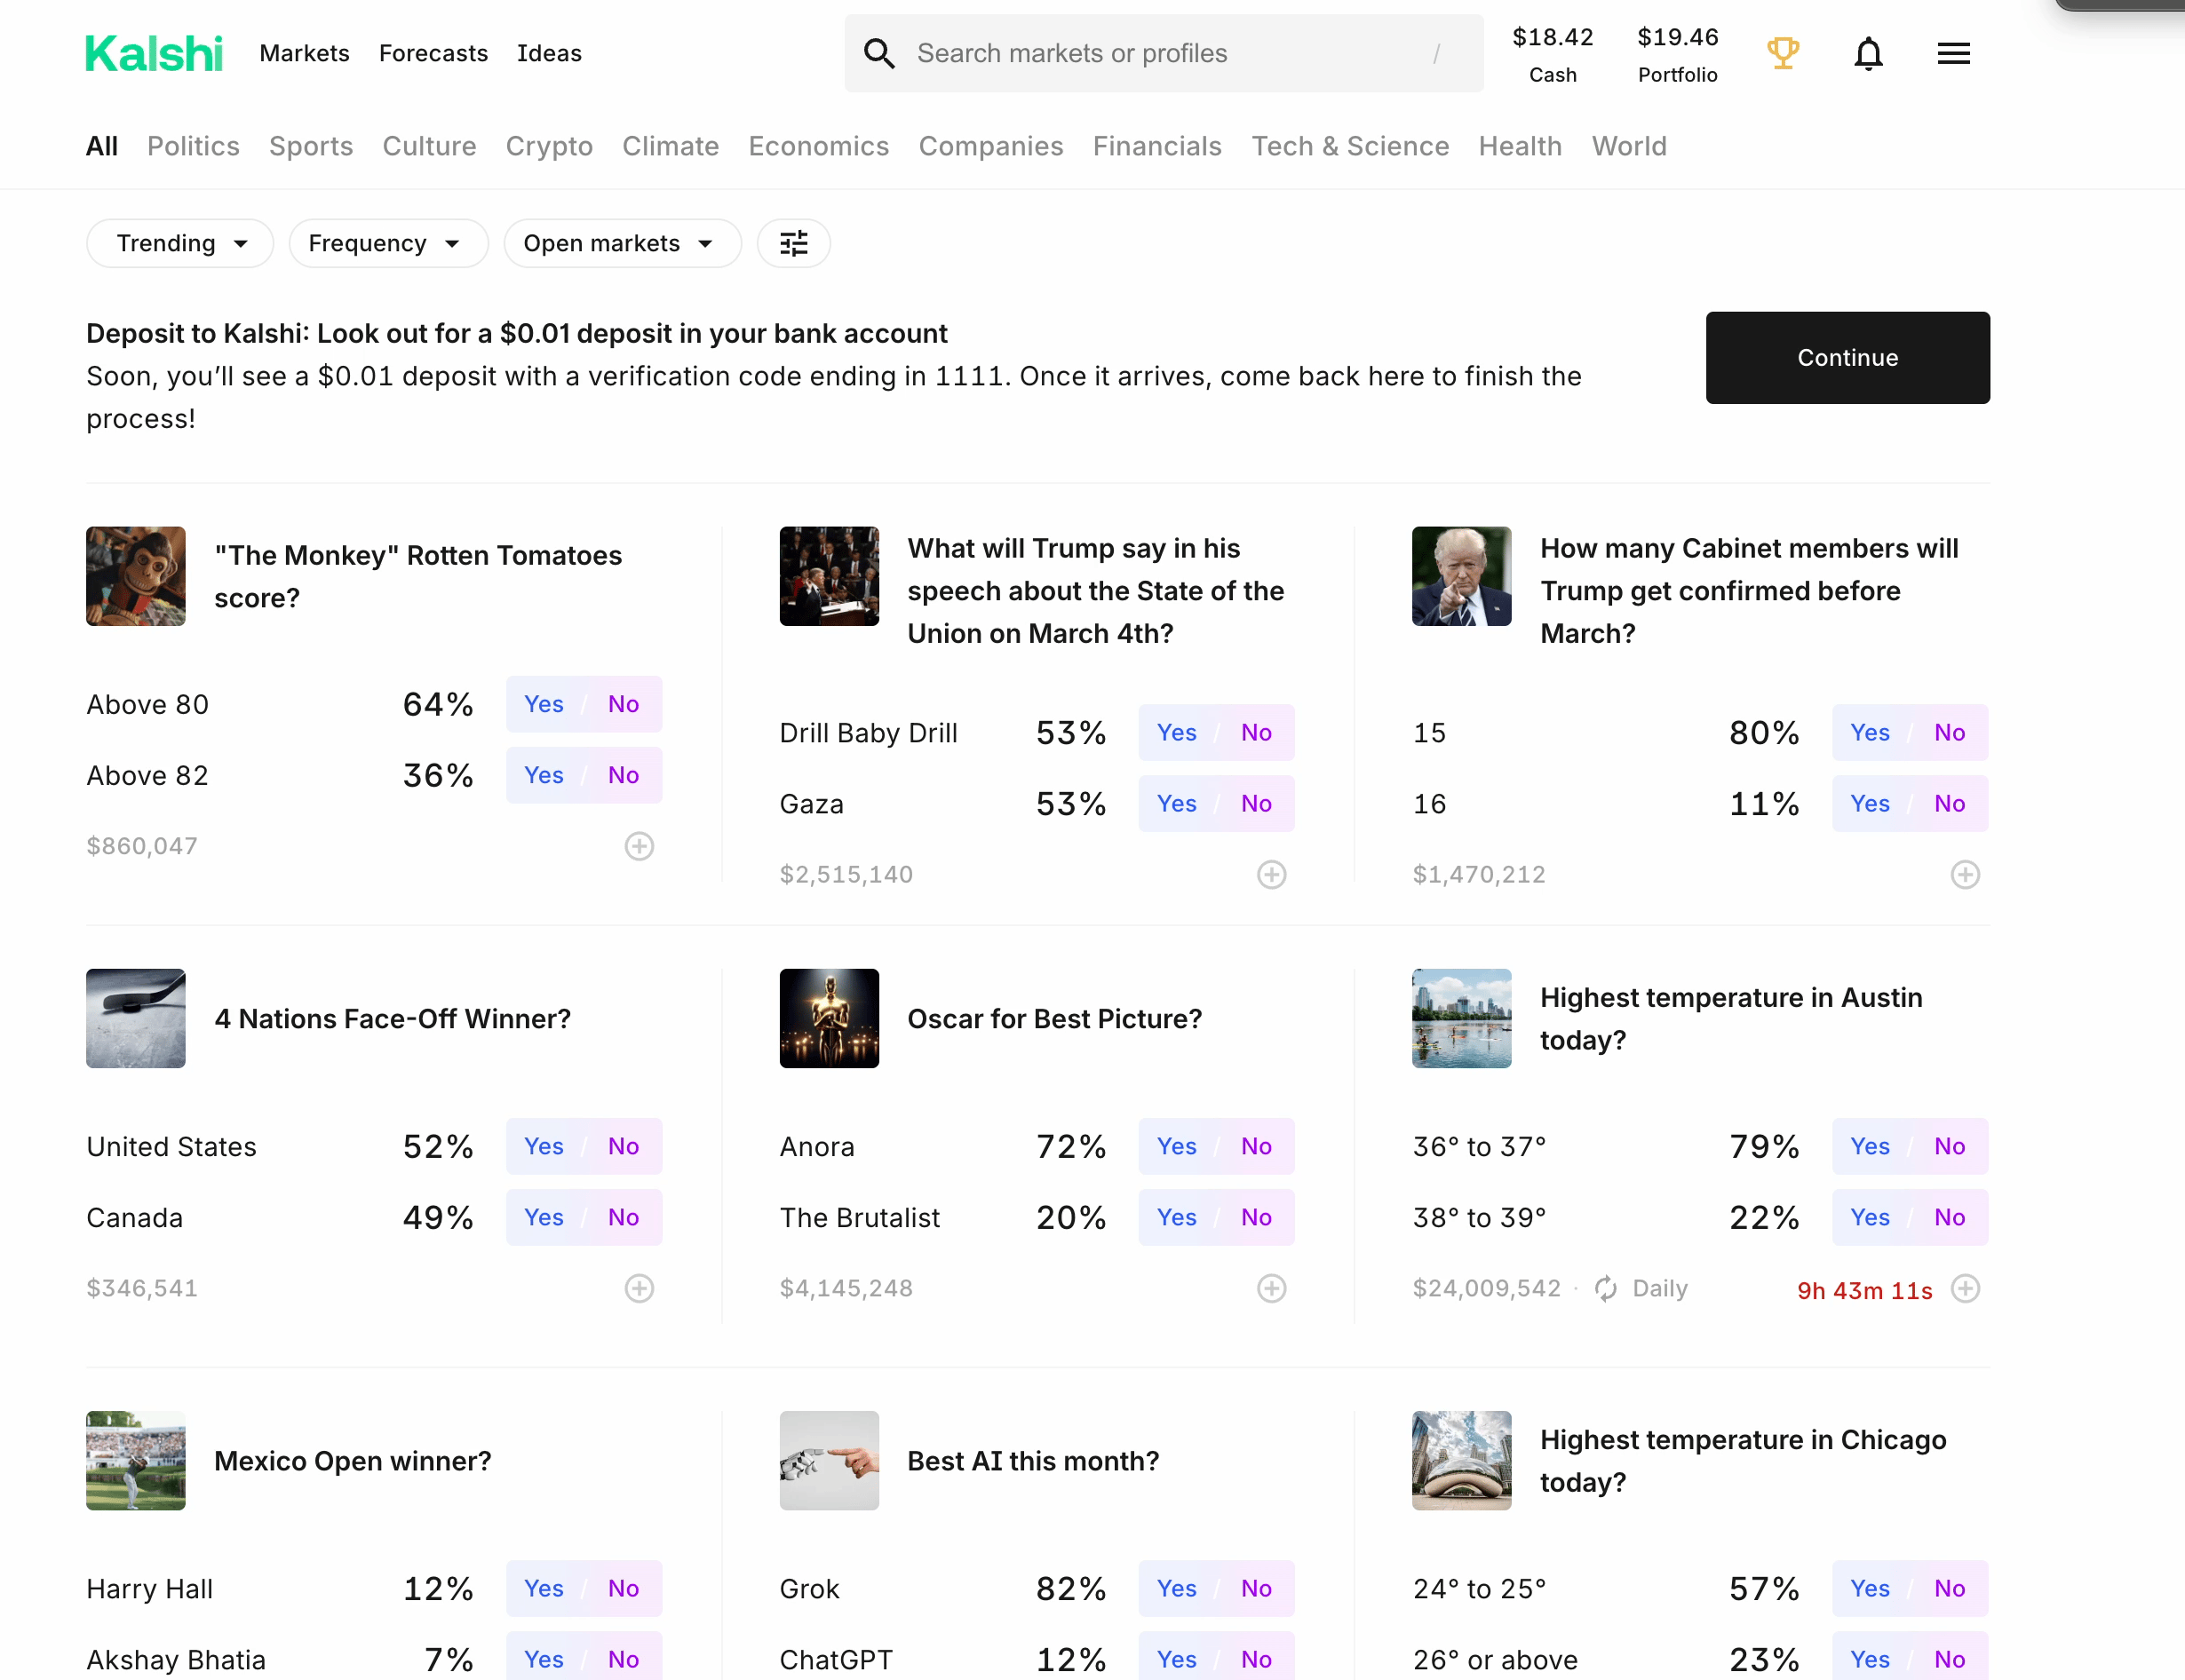
Task: Choose Yes for Anora
Action: pyautogui.click(x=1176, y=1146)
